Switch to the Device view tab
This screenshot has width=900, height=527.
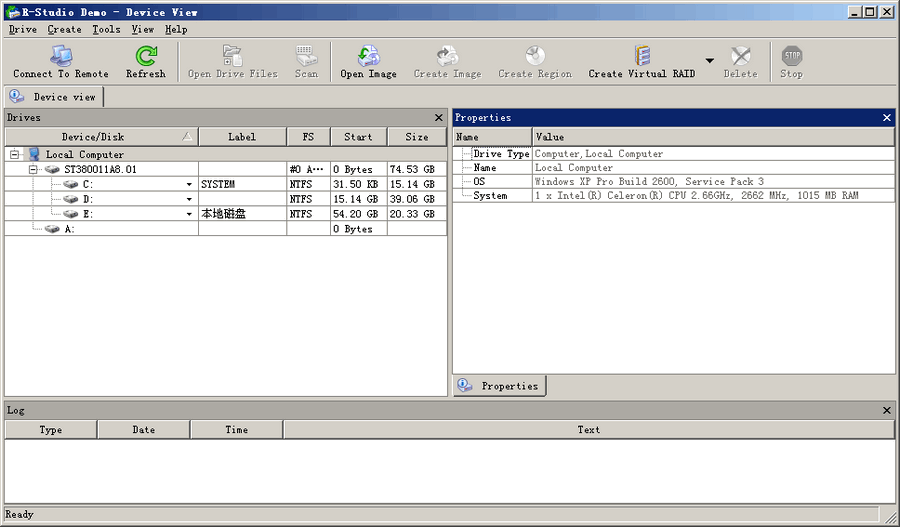[x=55, y=97]
